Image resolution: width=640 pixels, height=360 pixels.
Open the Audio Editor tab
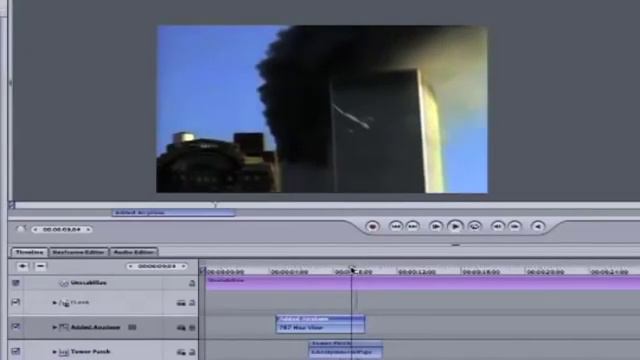(x=133, y=252)
